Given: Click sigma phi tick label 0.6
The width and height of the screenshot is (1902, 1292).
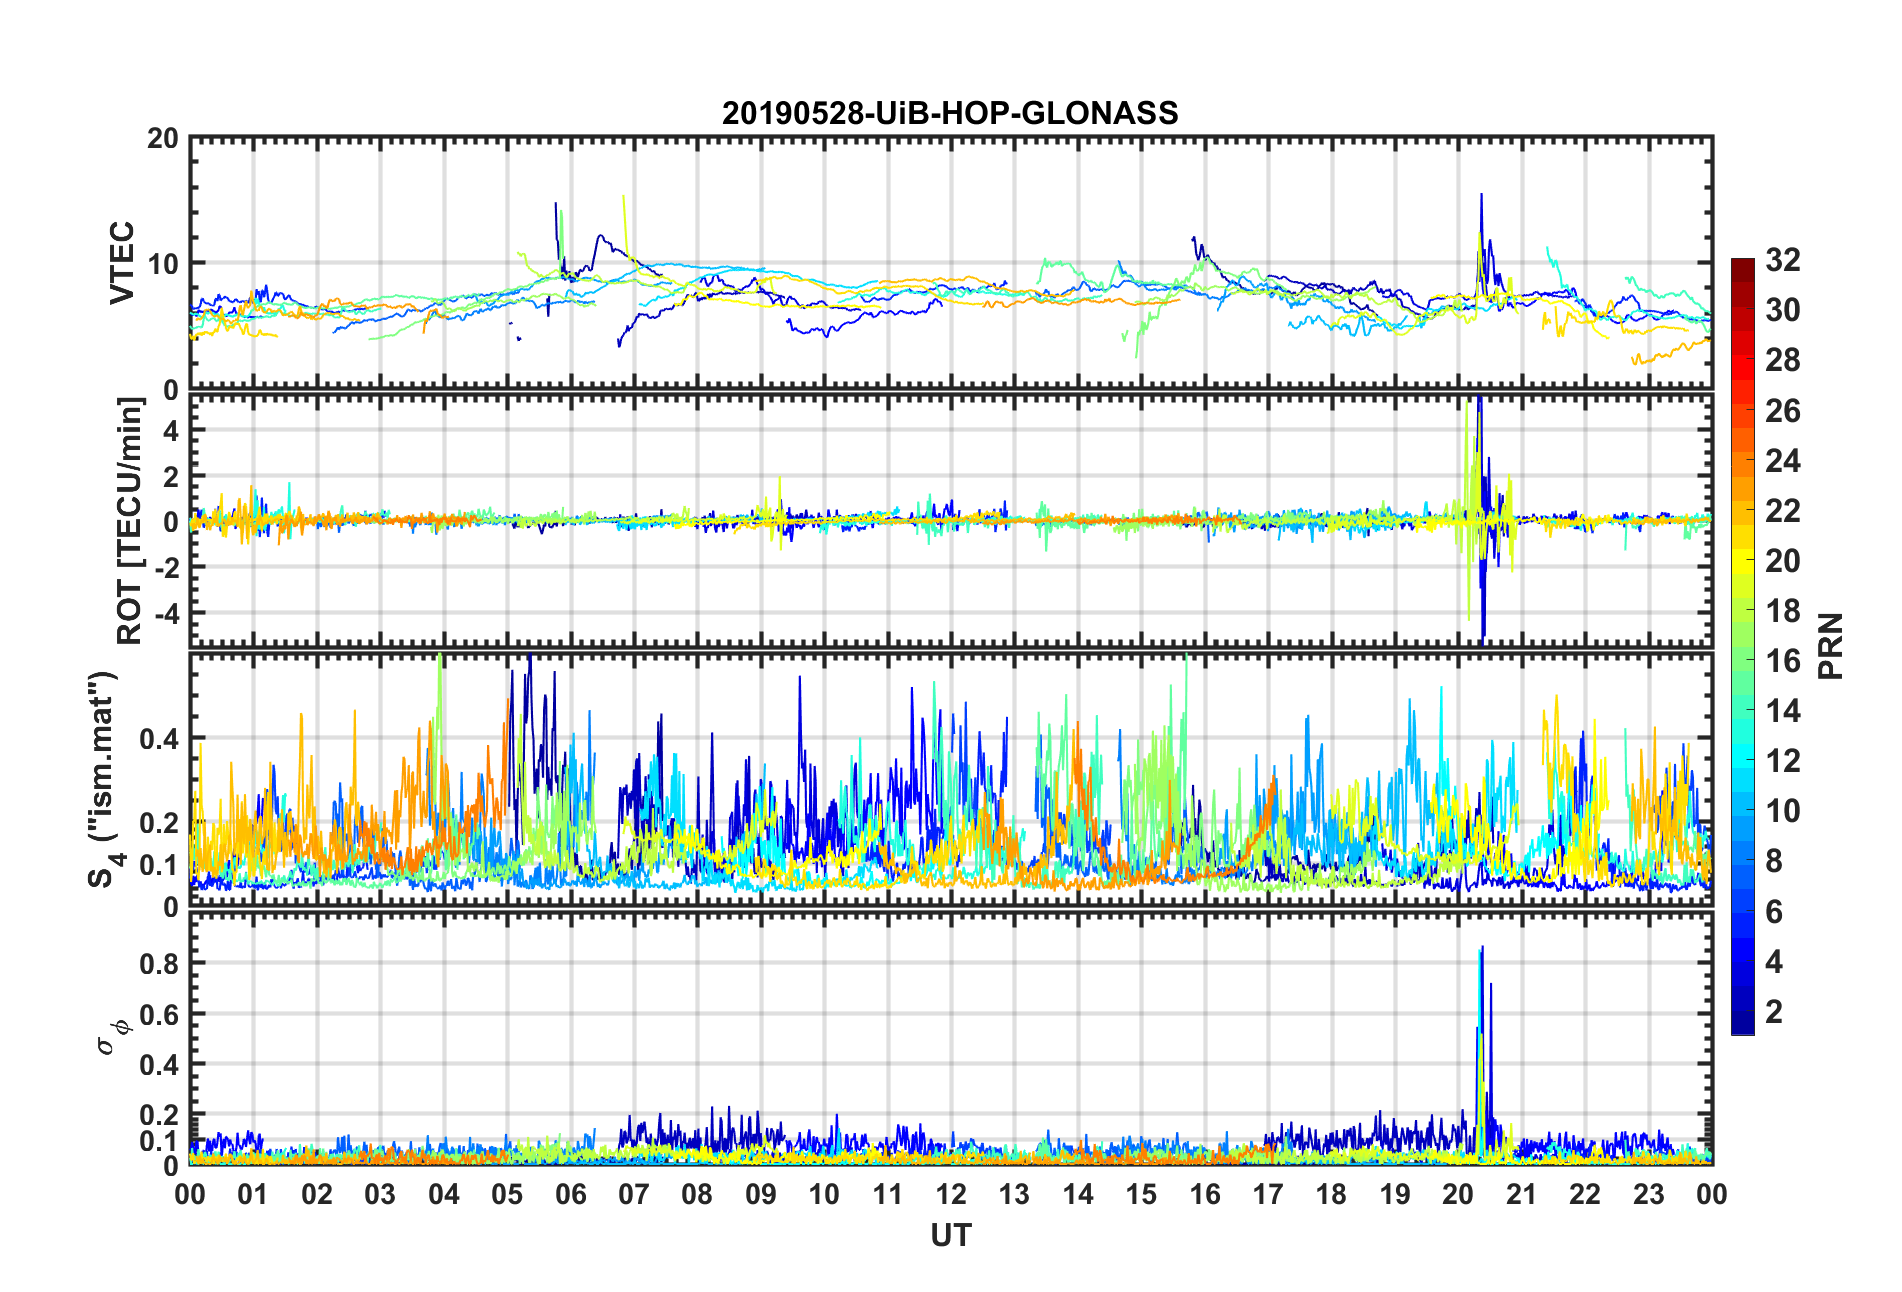Looking at the screenshot, I should (x=159, y=1014).
